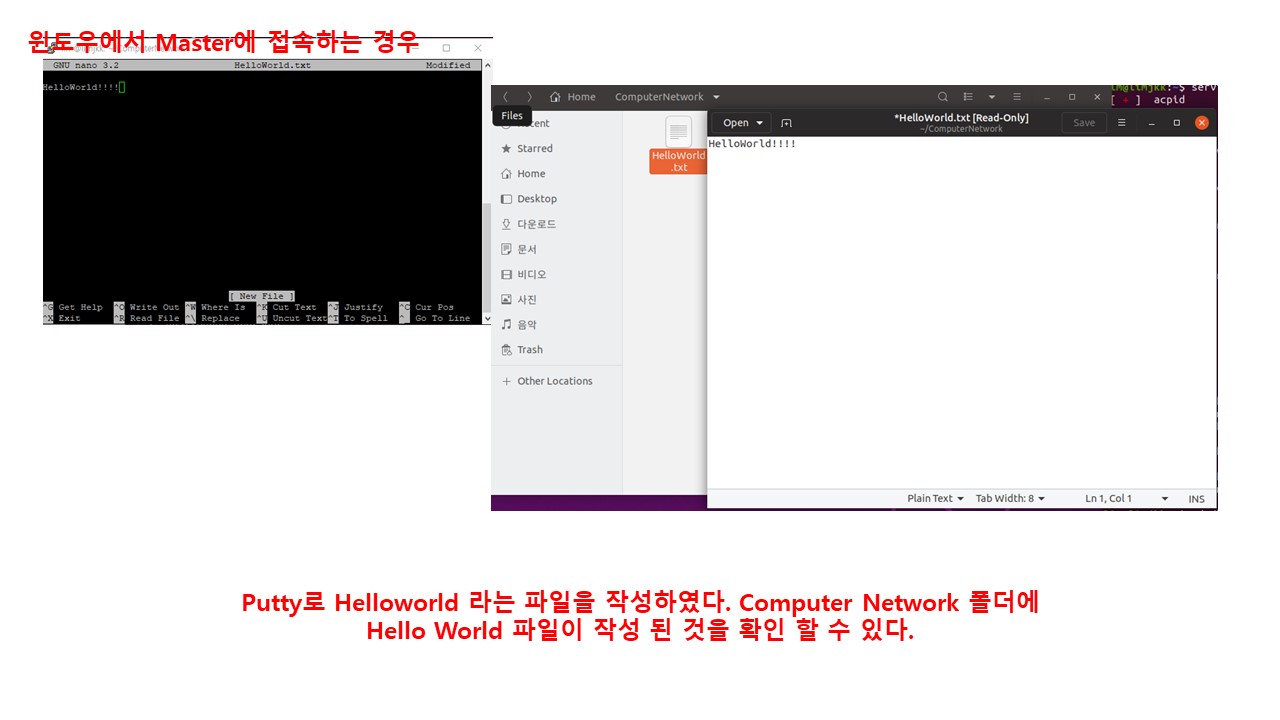The image size is (1280, 720).
Task: Click the *HelloWorld.txt [Read-Only] editor title
Action: [961, 118]
